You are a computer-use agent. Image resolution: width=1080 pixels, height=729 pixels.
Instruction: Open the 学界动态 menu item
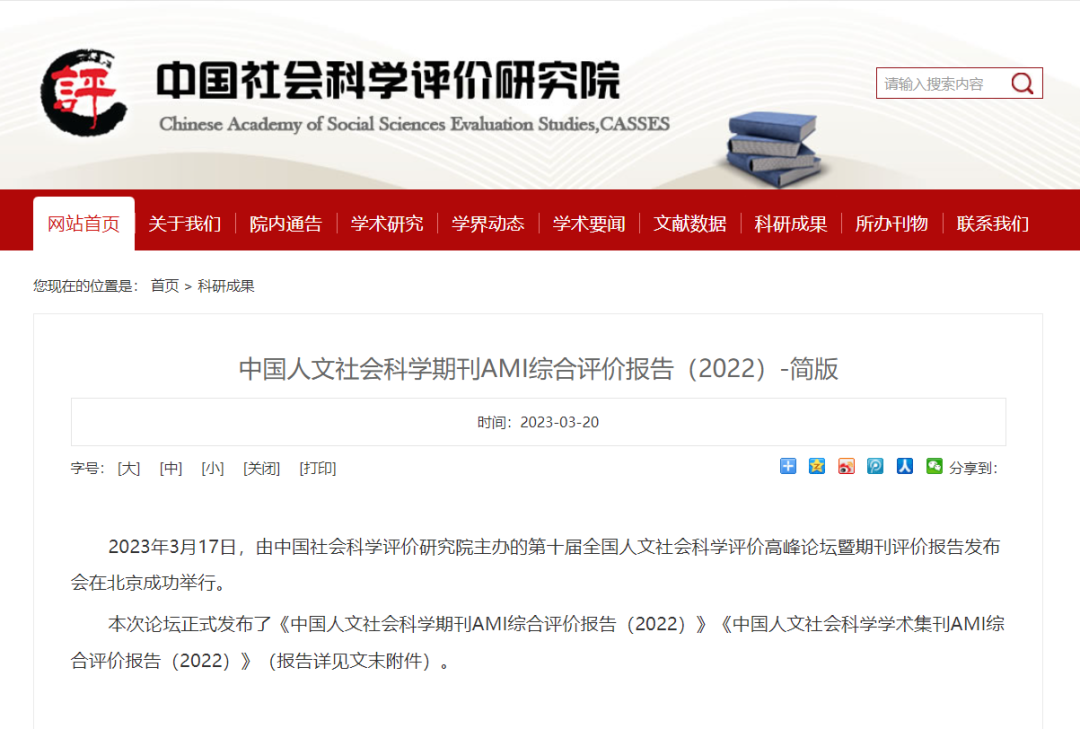[488, 223]
